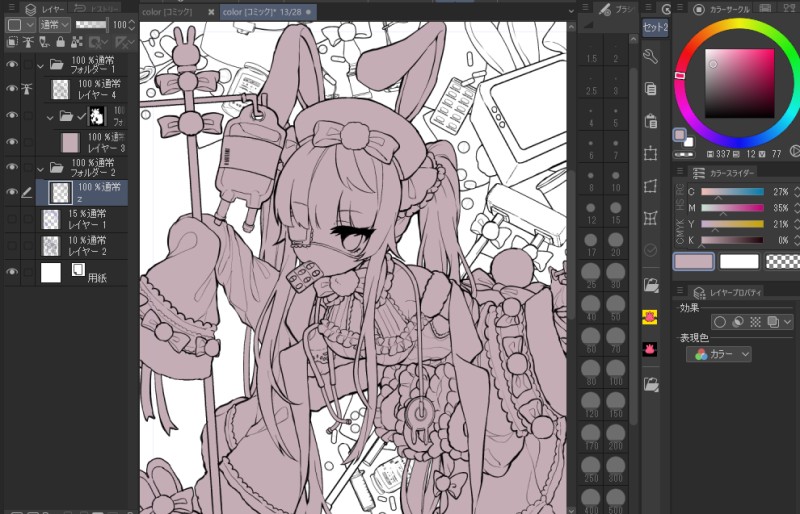The width and height of the screenshot is (800, 514).
Task: Select the 50 brush size preset
Action: click(x=616, y=309)
